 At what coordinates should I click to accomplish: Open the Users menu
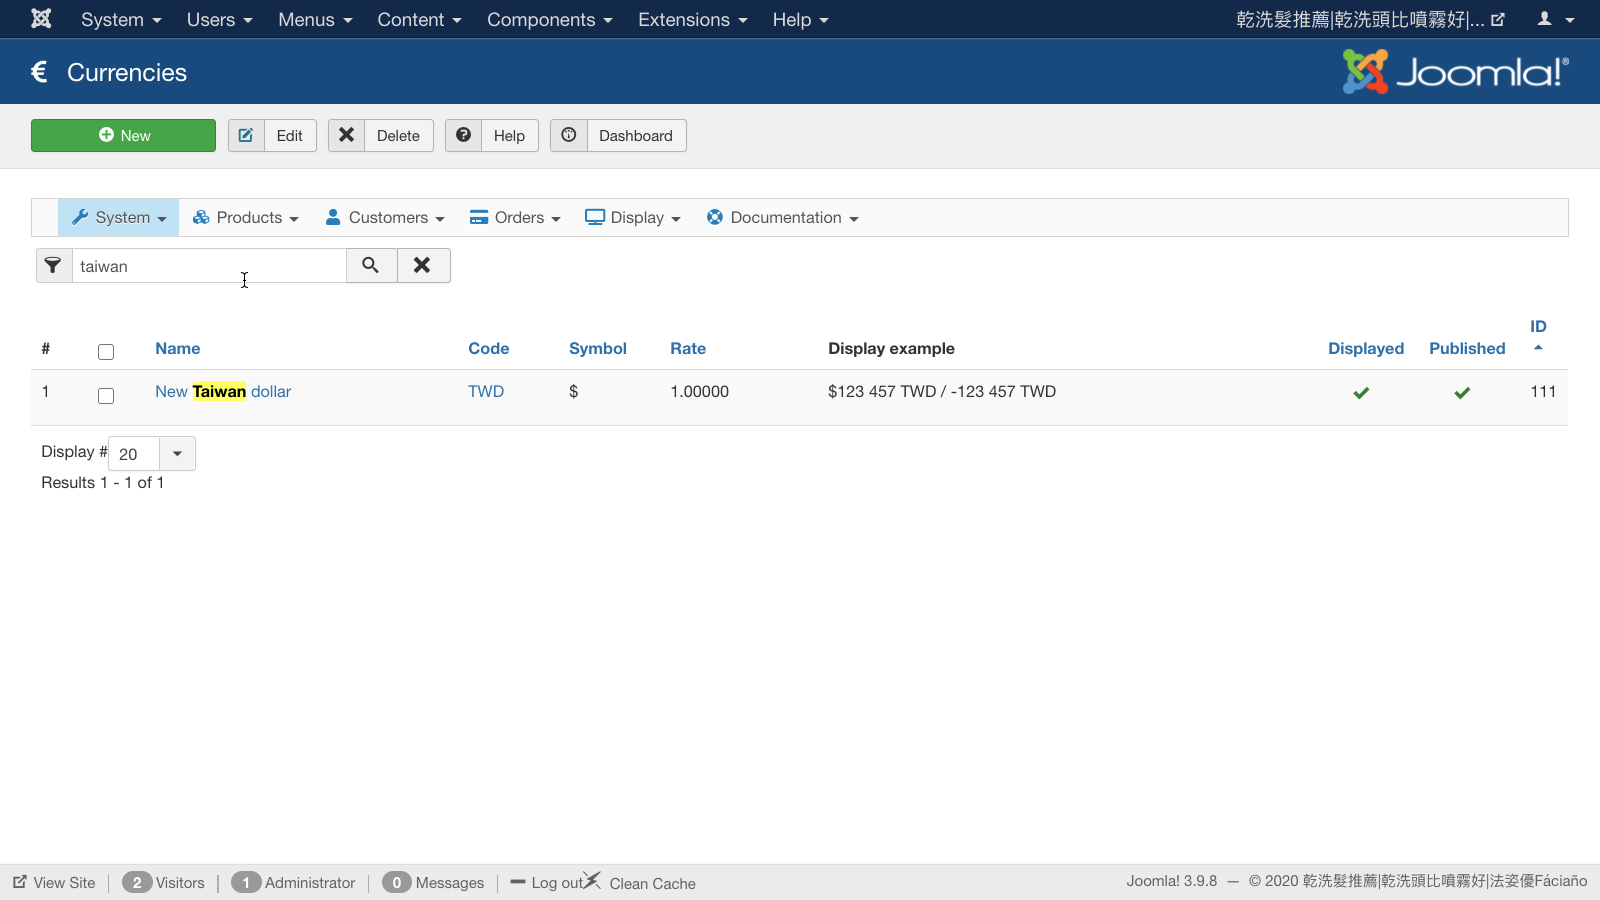[x=219, y=20]
